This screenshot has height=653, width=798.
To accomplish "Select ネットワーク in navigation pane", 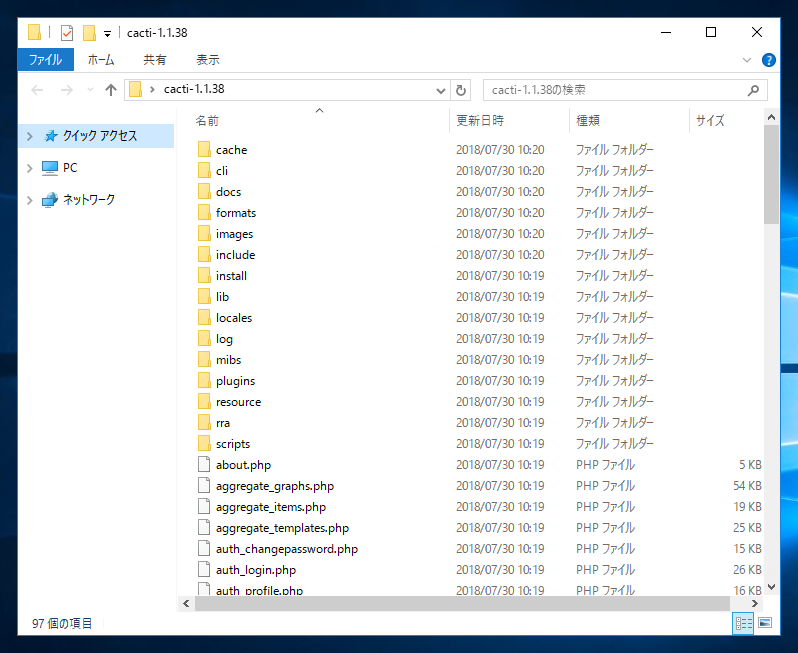I will pyautogui.click(x=89, y=200).
